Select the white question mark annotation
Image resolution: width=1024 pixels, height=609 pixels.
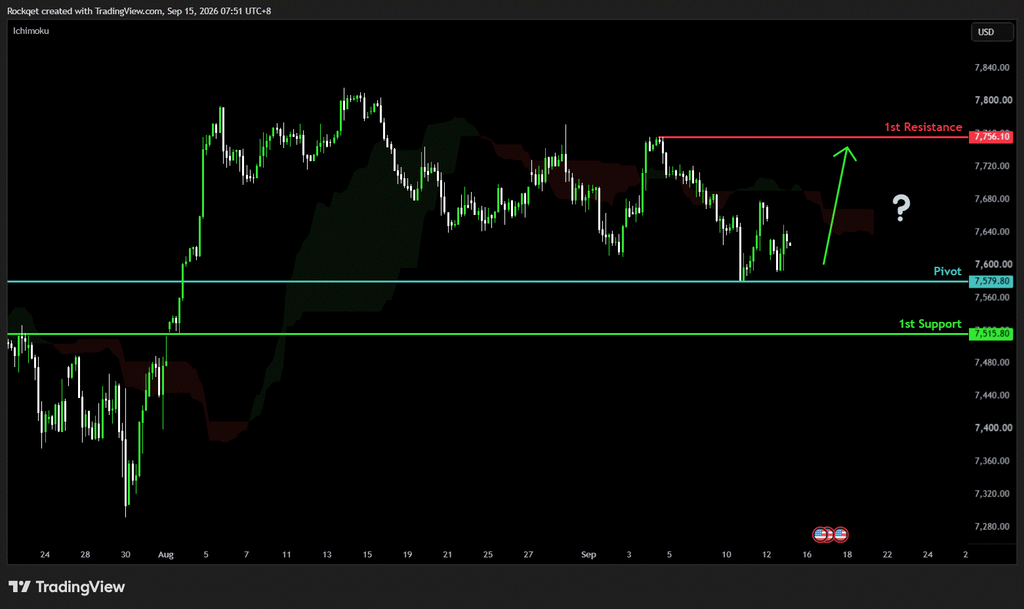point(901,208)
